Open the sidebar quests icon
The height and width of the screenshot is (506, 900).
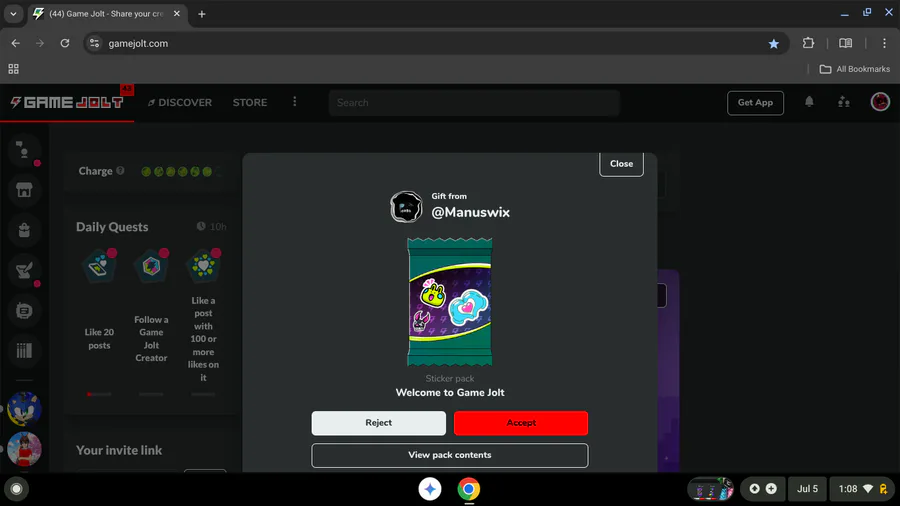pos(24,270)
